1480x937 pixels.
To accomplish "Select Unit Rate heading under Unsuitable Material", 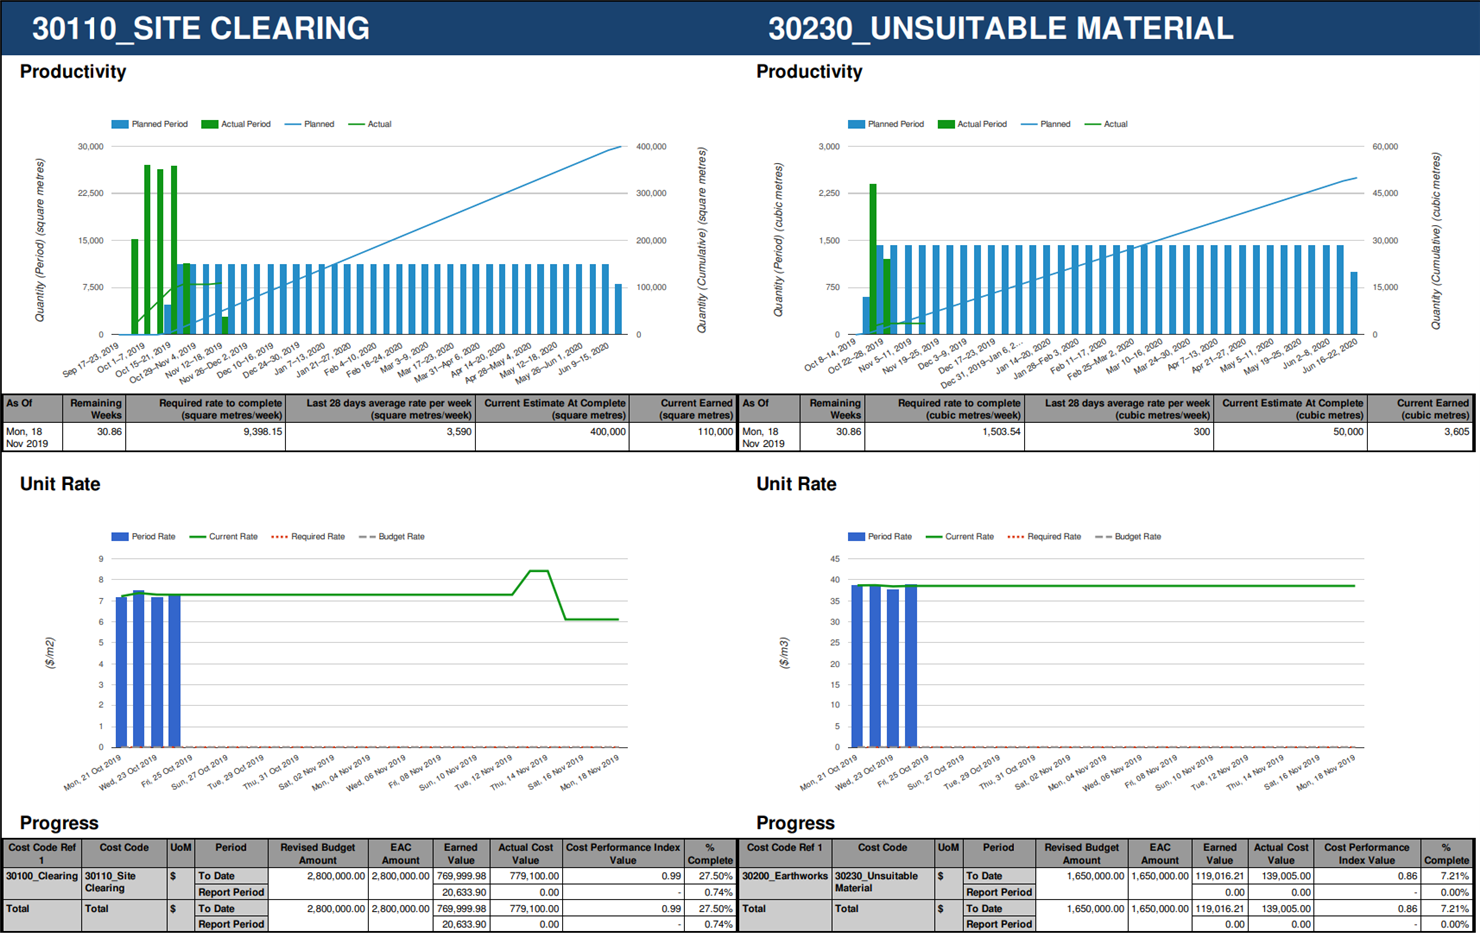I will [x=796, y=484].
